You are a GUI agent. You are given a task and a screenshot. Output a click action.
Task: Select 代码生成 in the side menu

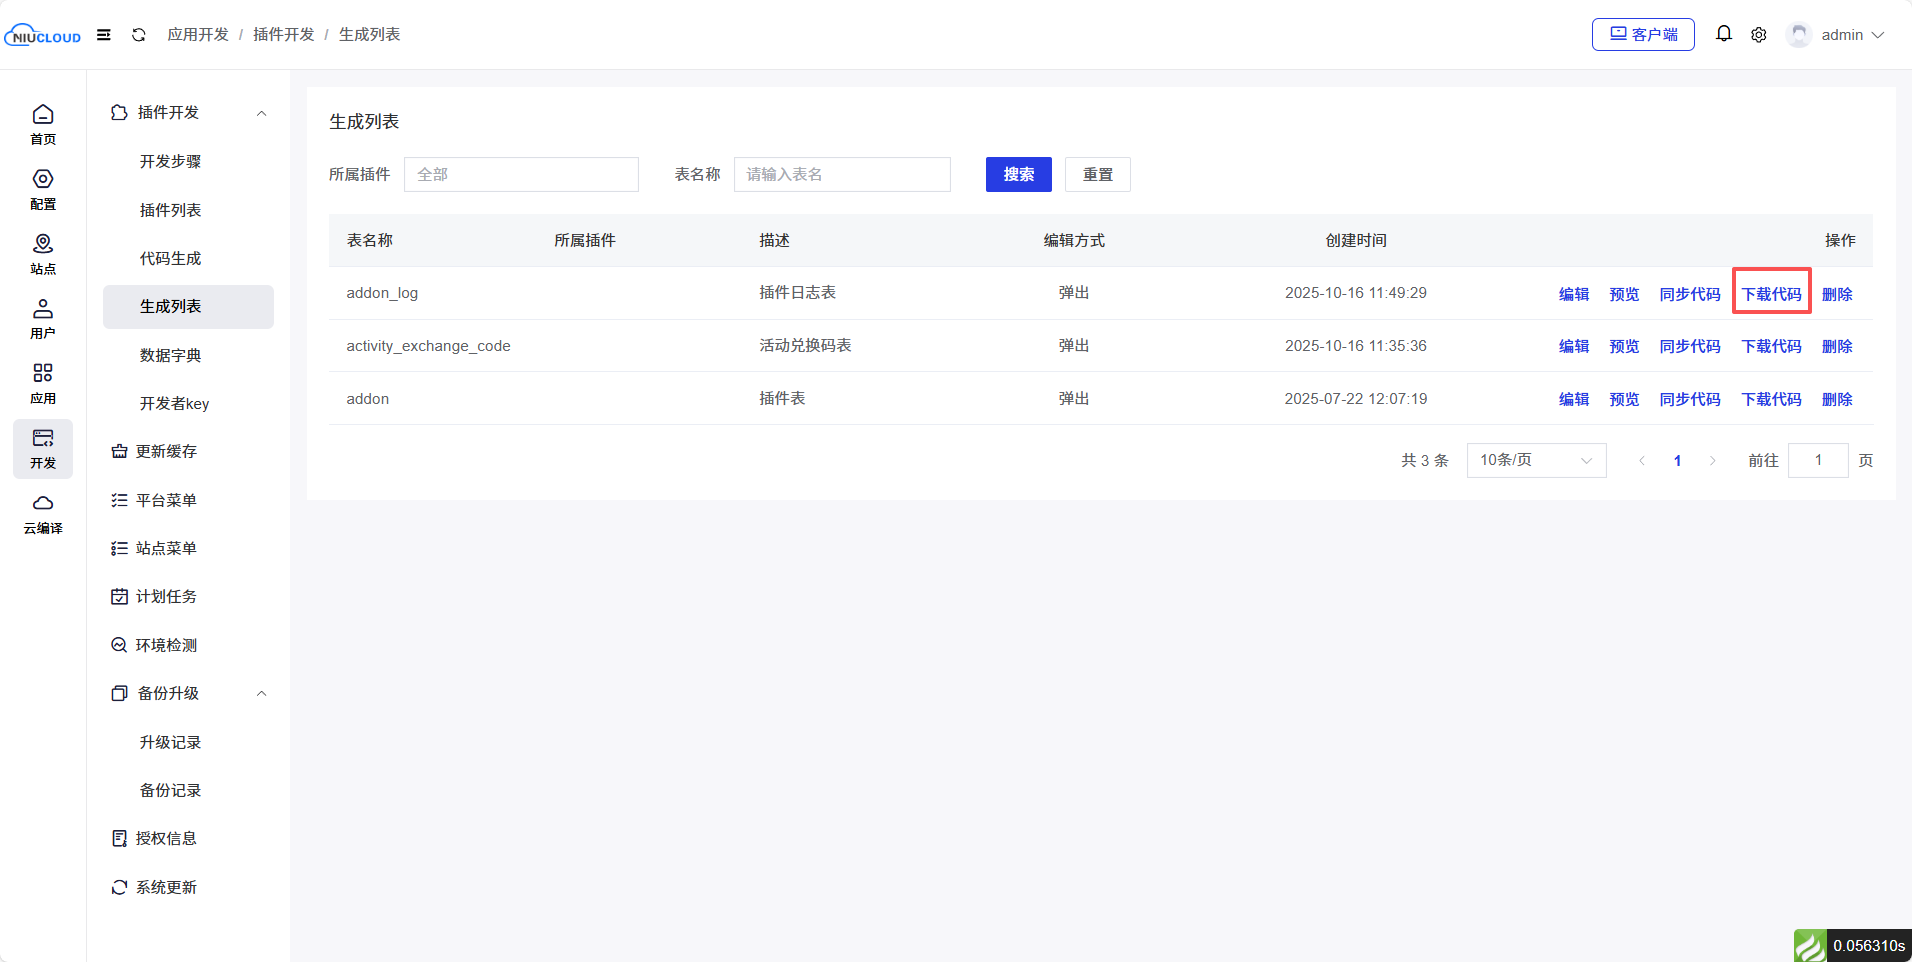pos(171,259)
